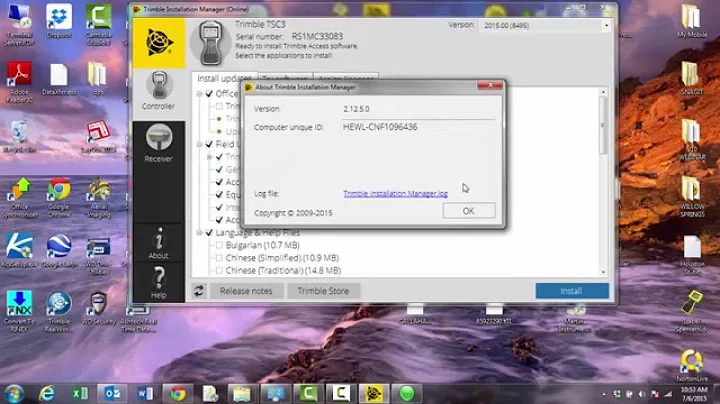Click the Dropbox desktop icon

(59, 22)
